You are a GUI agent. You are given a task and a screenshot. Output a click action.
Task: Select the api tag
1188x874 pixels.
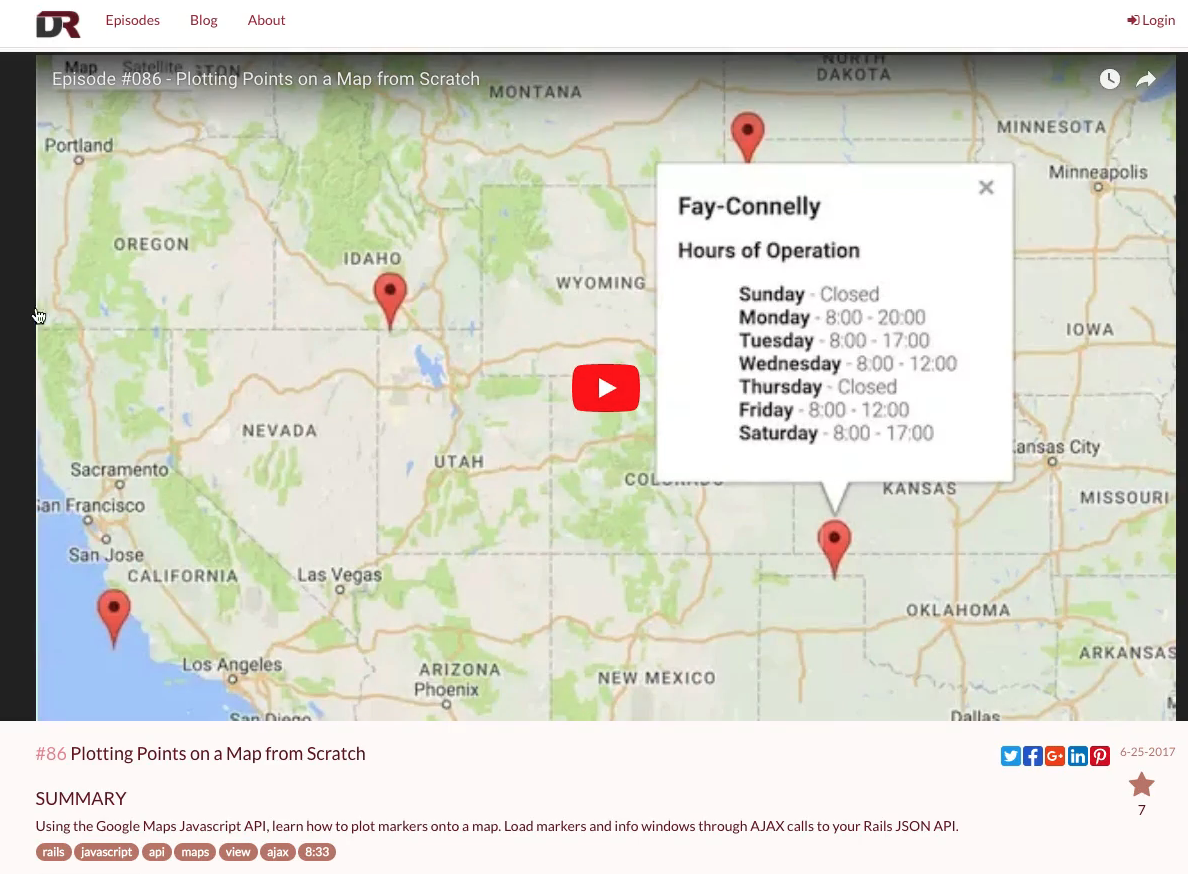click(x=157, y=852)
